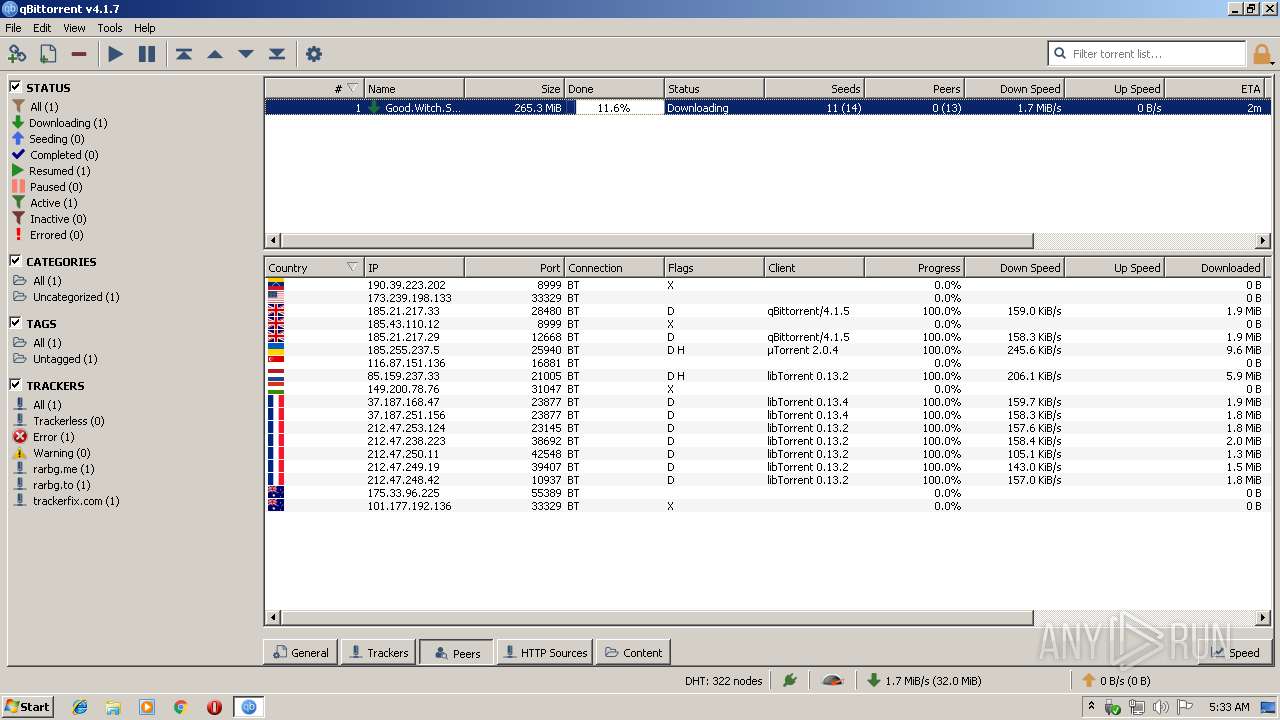Resume torrent with the play icon
Image resolution: width=1280 pixels, height=720 pixels.
[116, 54]
